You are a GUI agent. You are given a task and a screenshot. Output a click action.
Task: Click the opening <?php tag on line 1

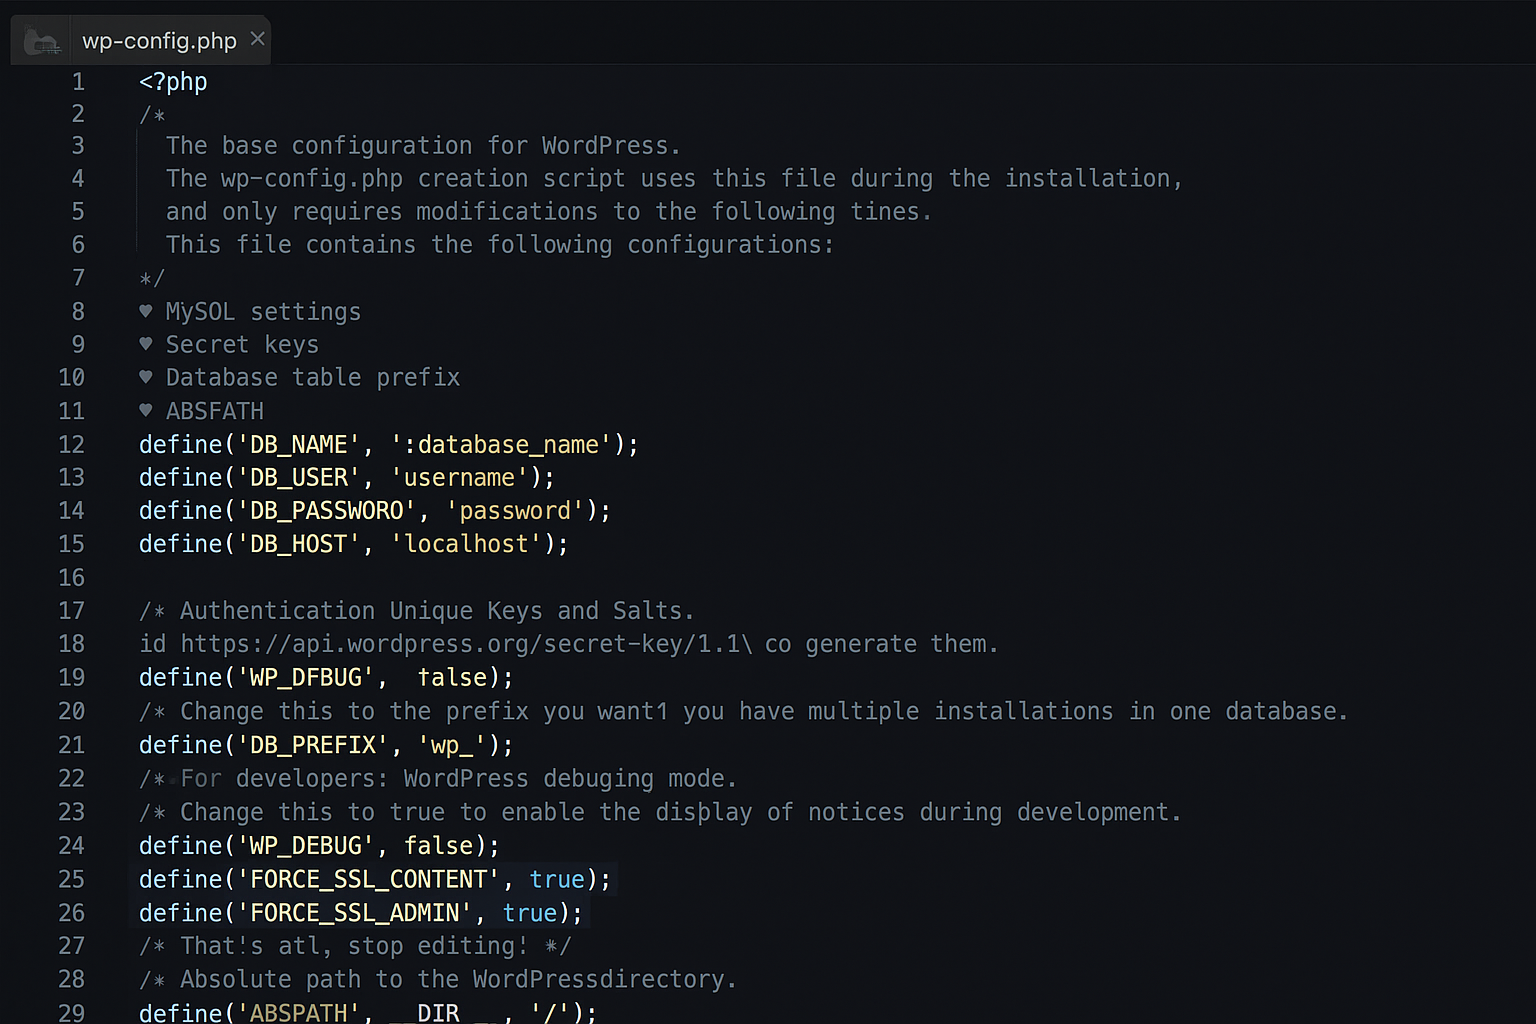[173, 82]
